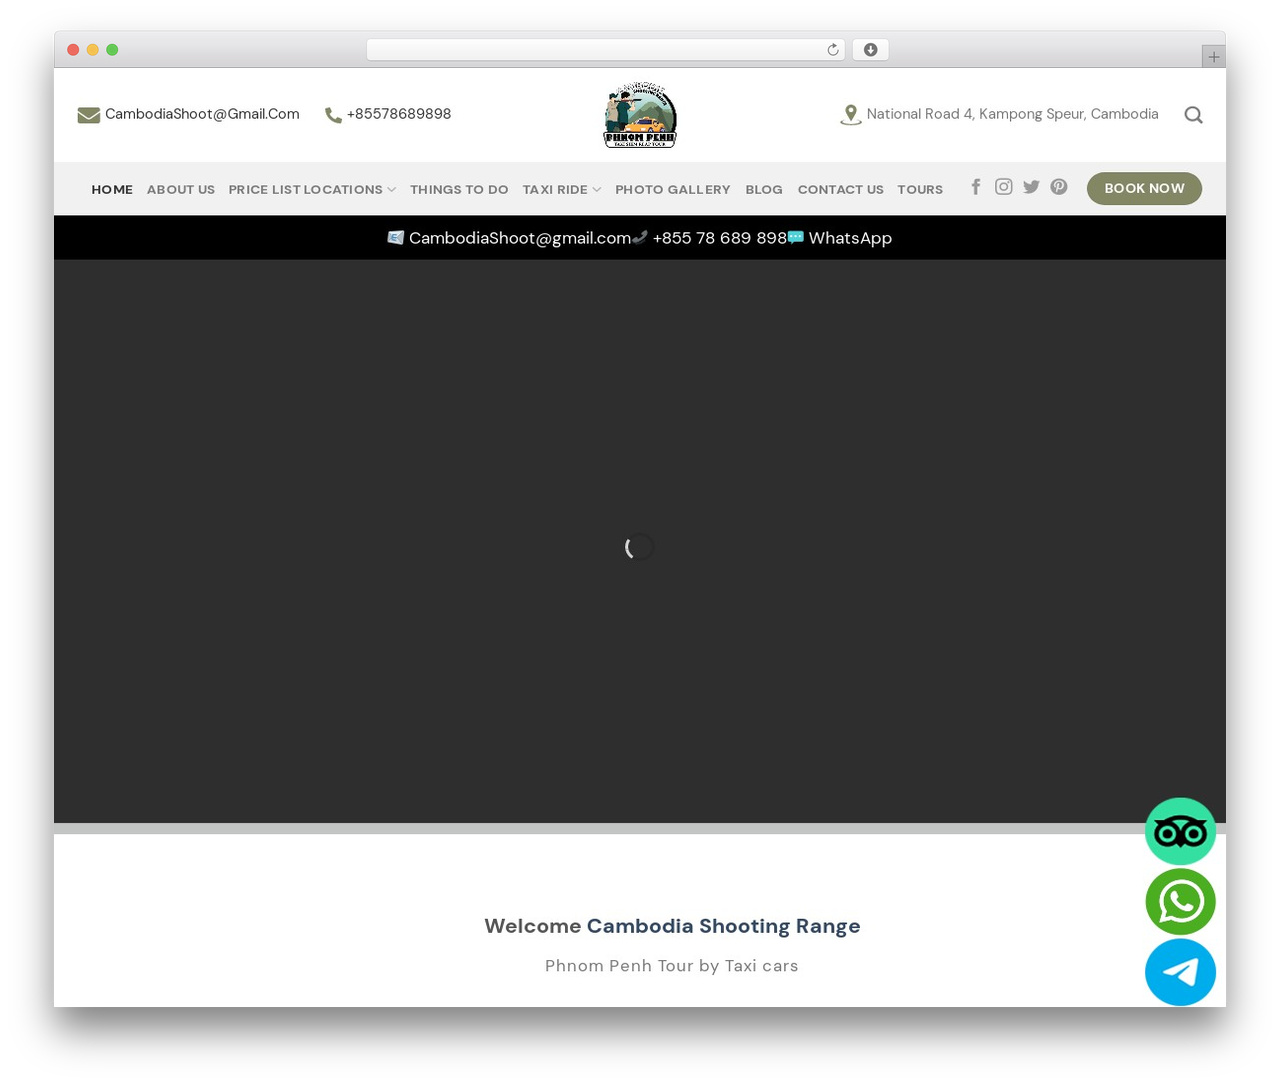Click the browser download arrow icon
This screenshot has height=1084, width=1280.
pos(870,50)
